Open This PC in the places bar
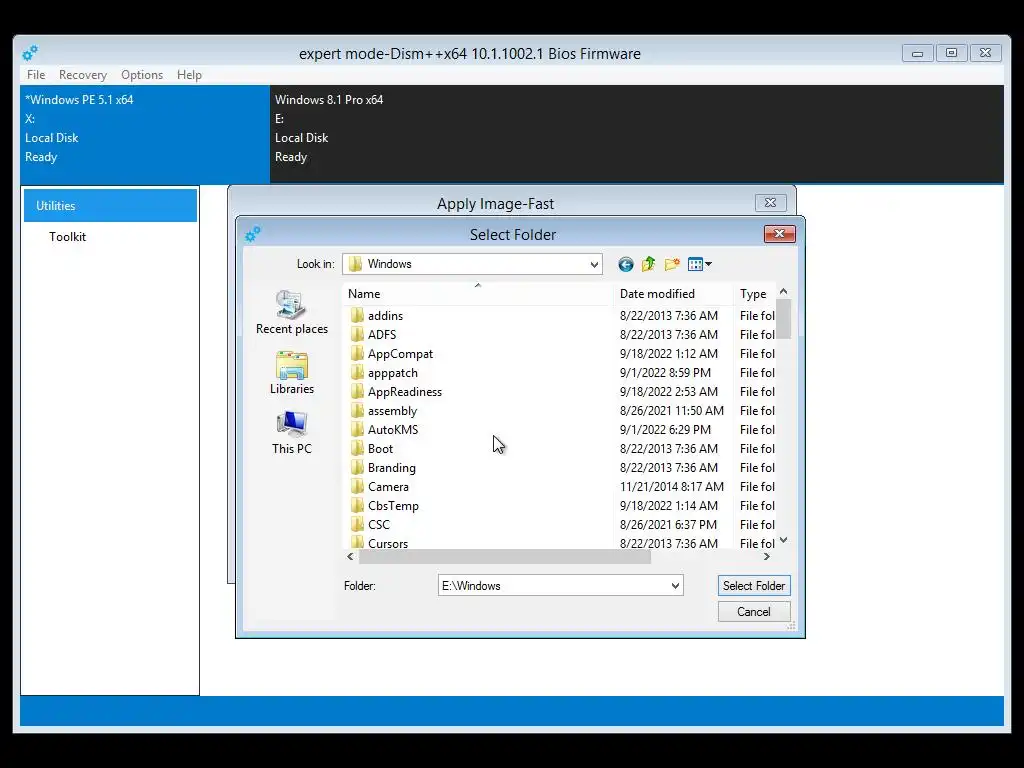The width and height of the screenshot is (1024, 768). click(x=291, y=432)
